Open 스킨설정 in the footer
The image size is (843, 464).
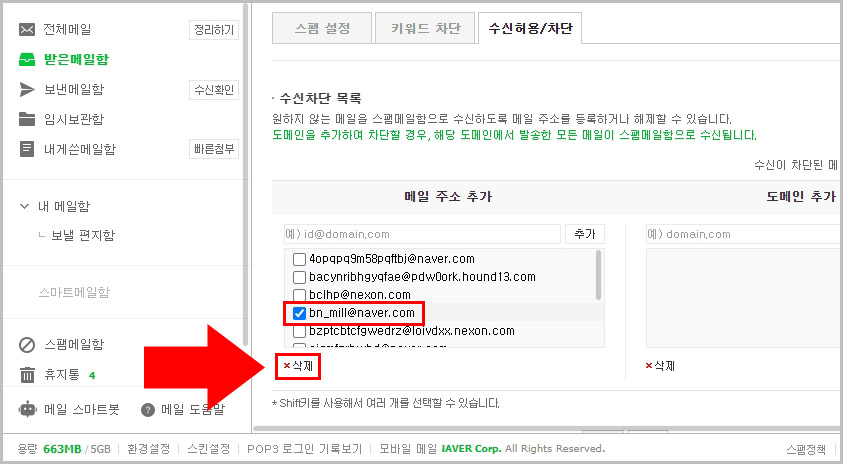pyautogui.click(x=209, y=448)
